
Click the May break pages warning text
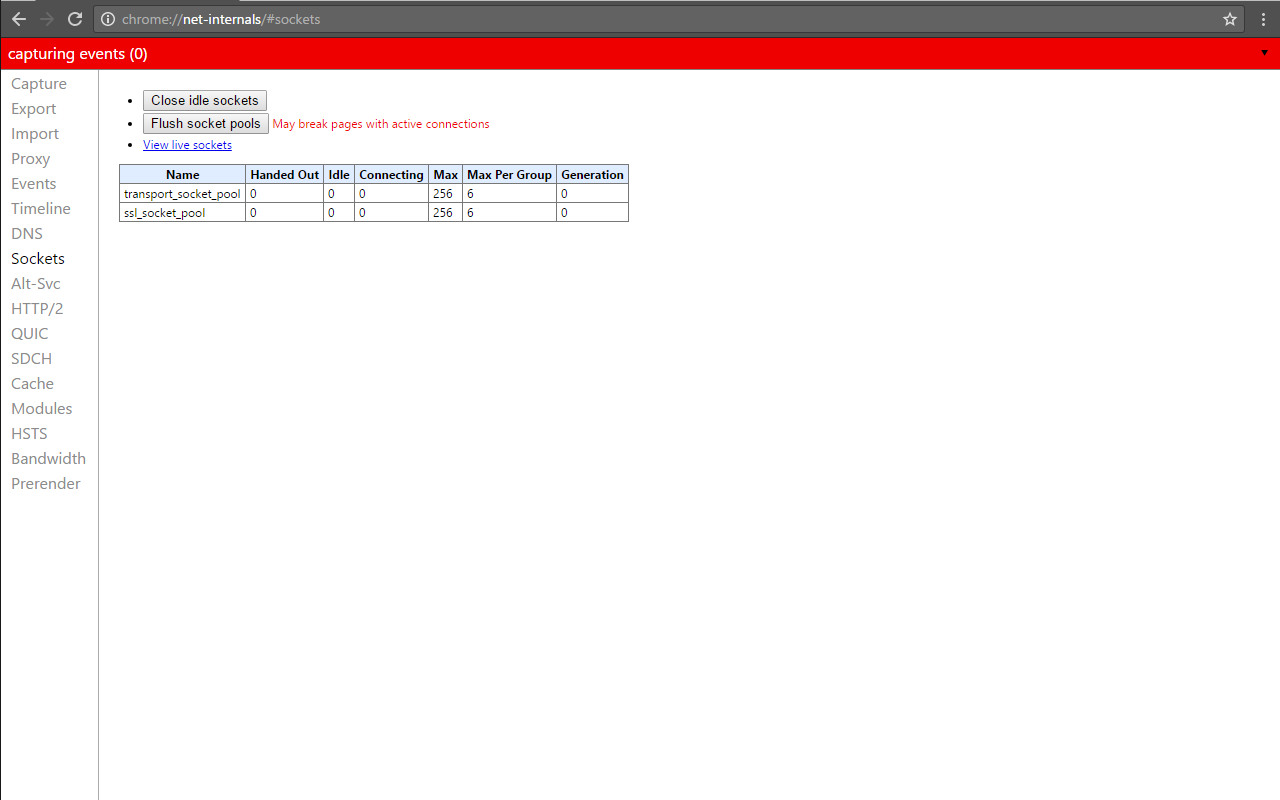tap(381, 124)
